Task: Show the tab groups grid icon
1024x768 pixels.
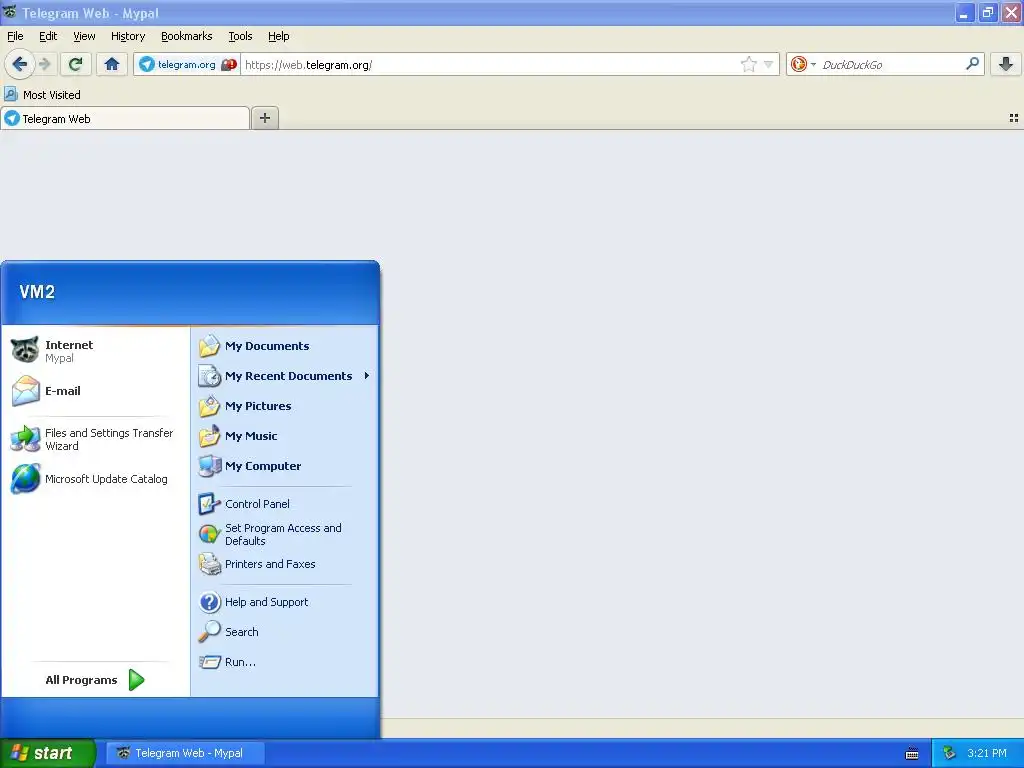Action: pyautogui.click(x=1014, y=118)
